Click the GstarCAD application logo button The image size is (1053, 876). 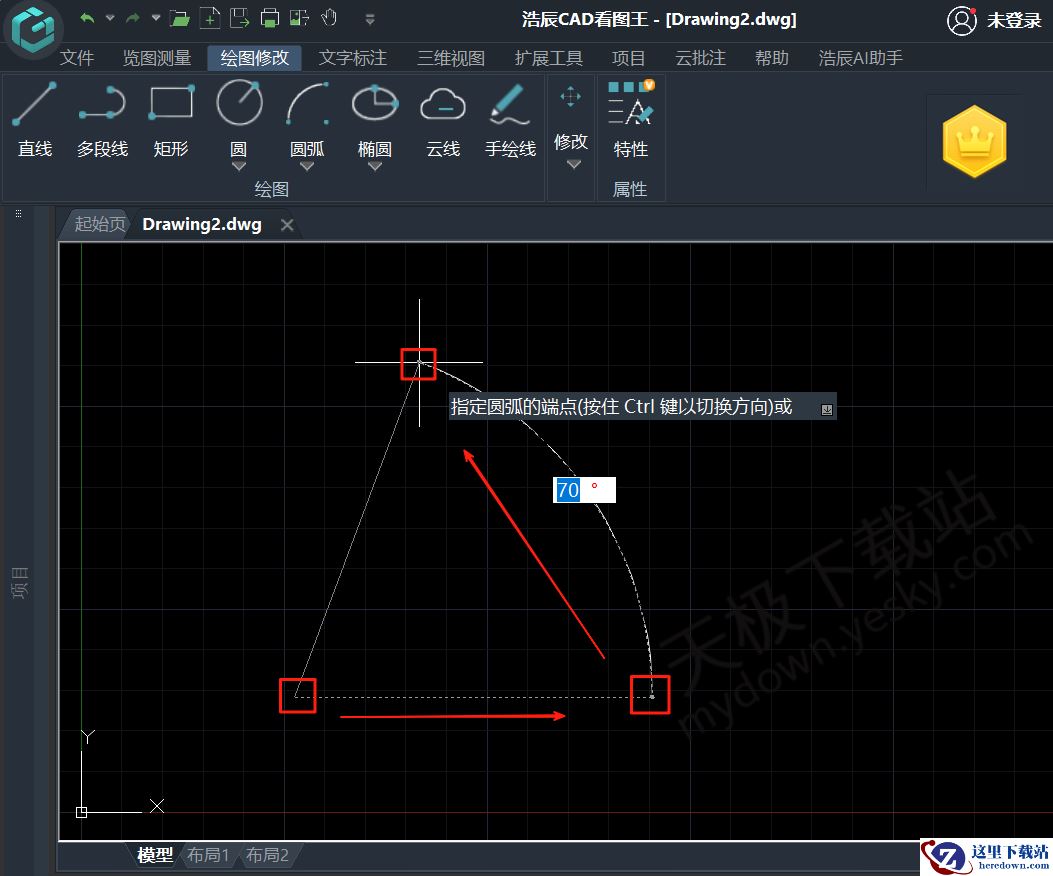pos(32,28)
